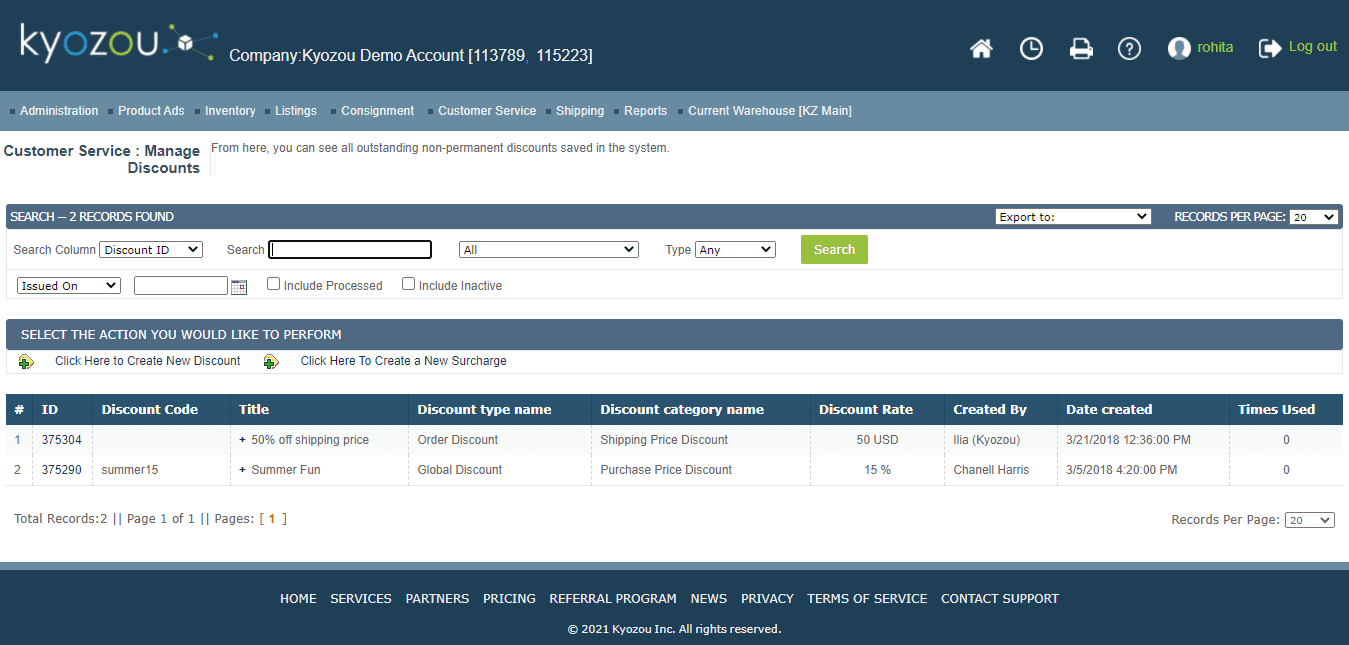Viewport: 1349px width, 645px height.
Task: Open the clock history icon
Action: coord(1031,48)
